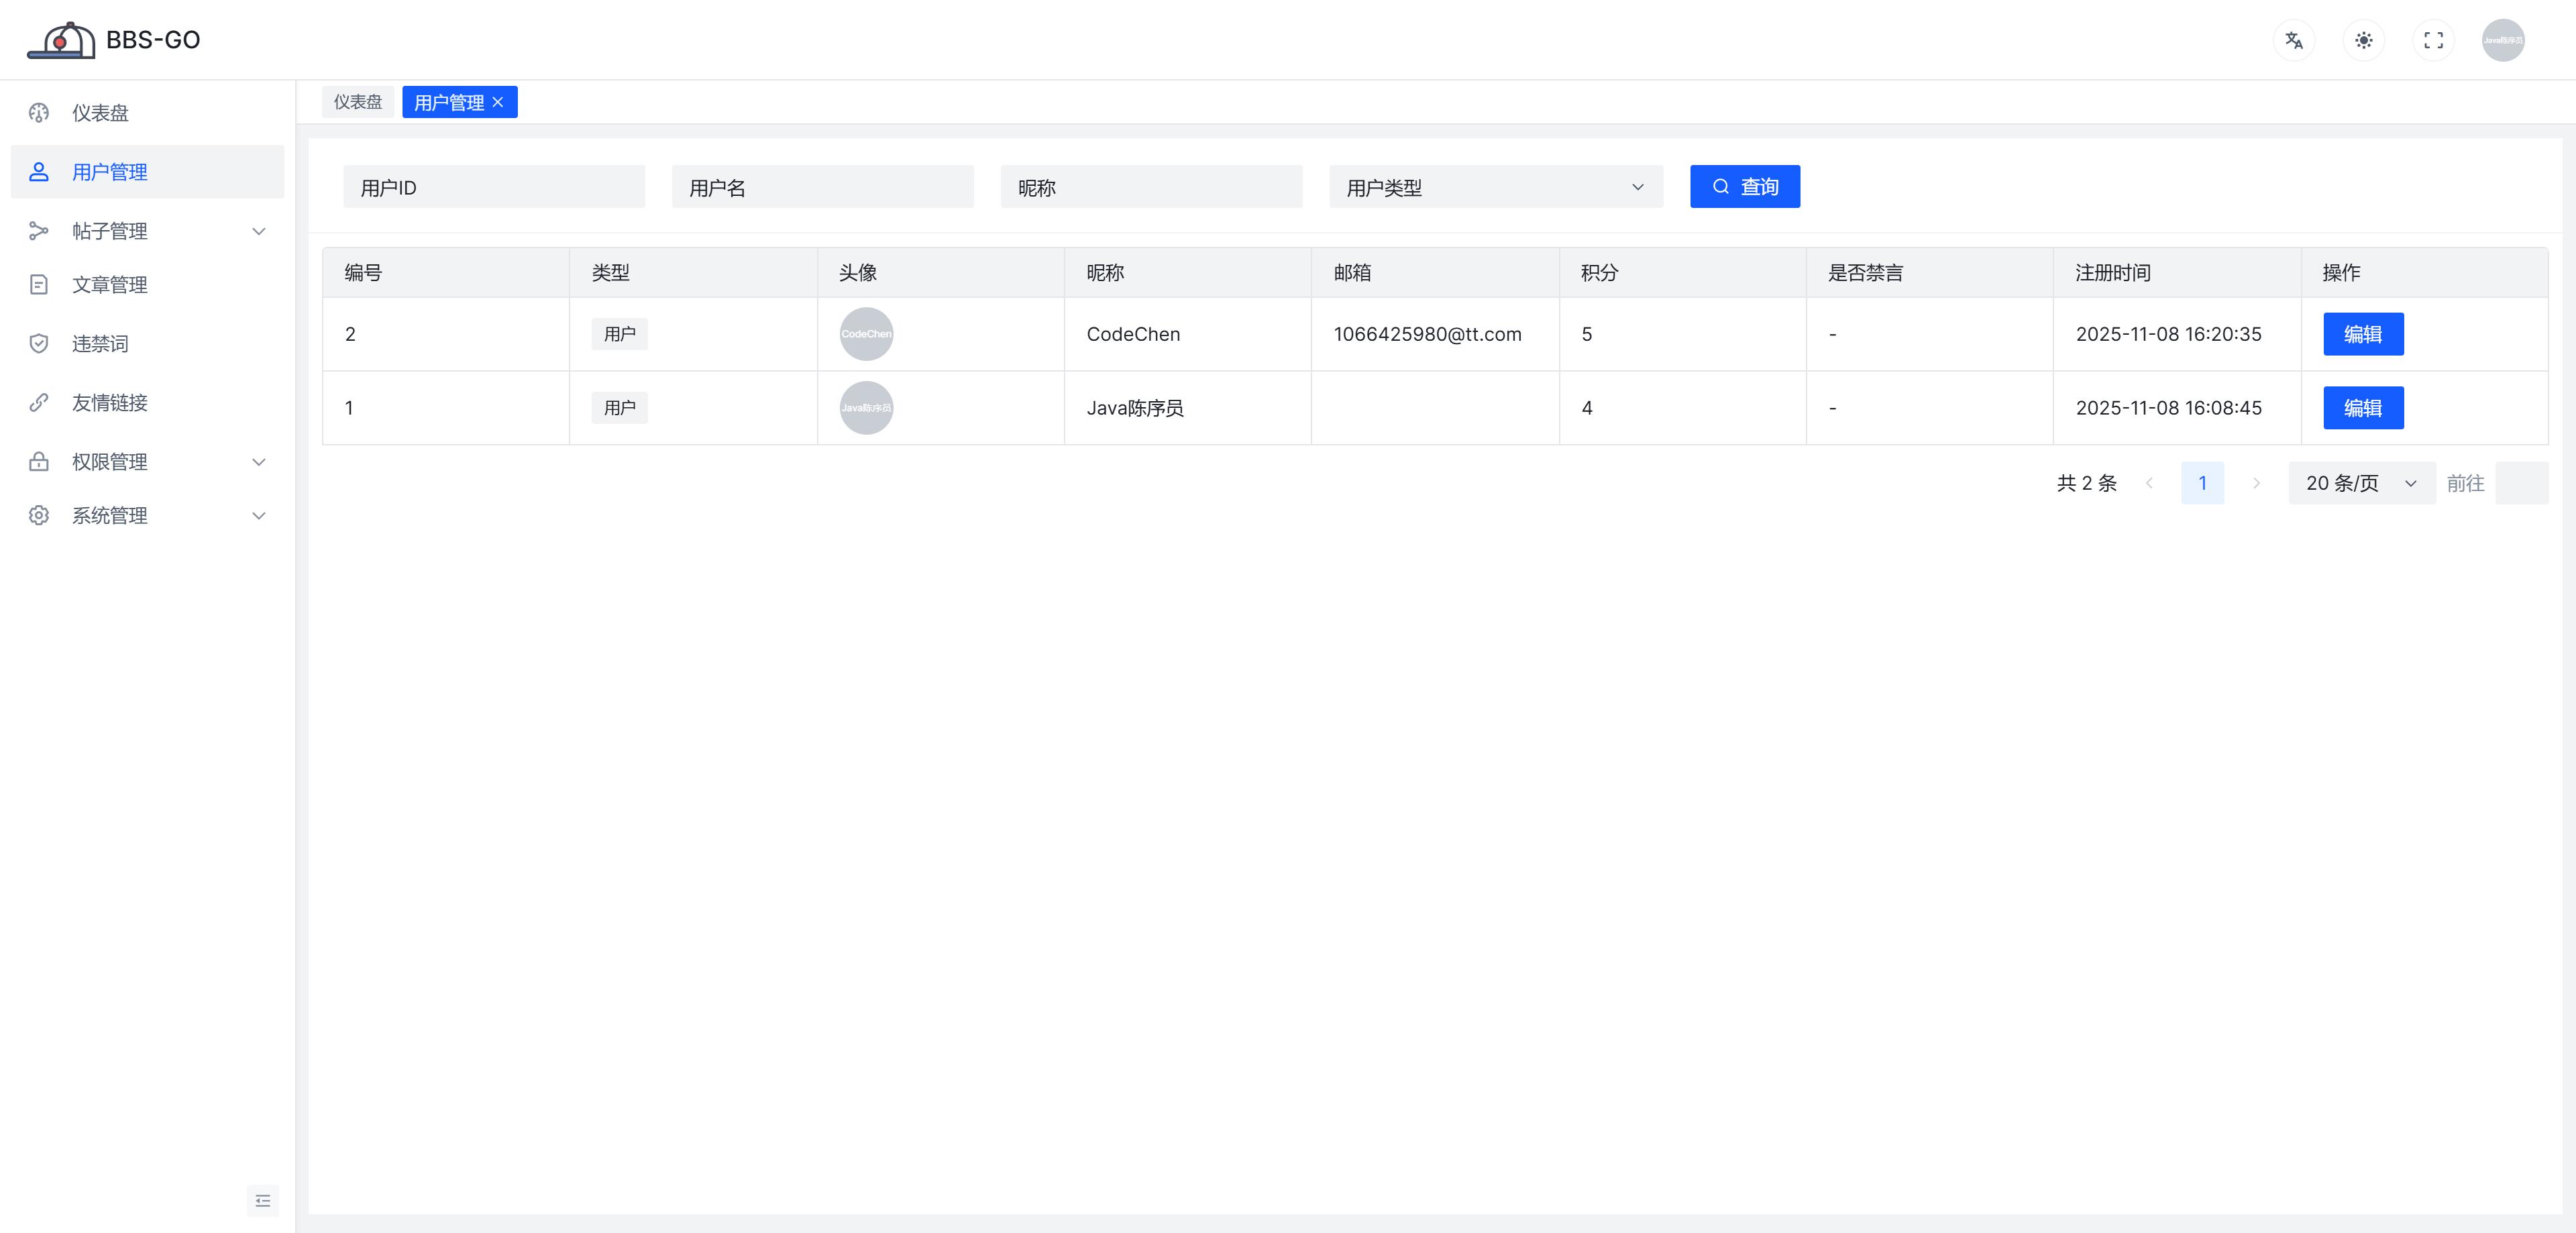Focus the 用户名 input field
Viewport: 2576px width, 1233px height.
[x=822, y=187]
